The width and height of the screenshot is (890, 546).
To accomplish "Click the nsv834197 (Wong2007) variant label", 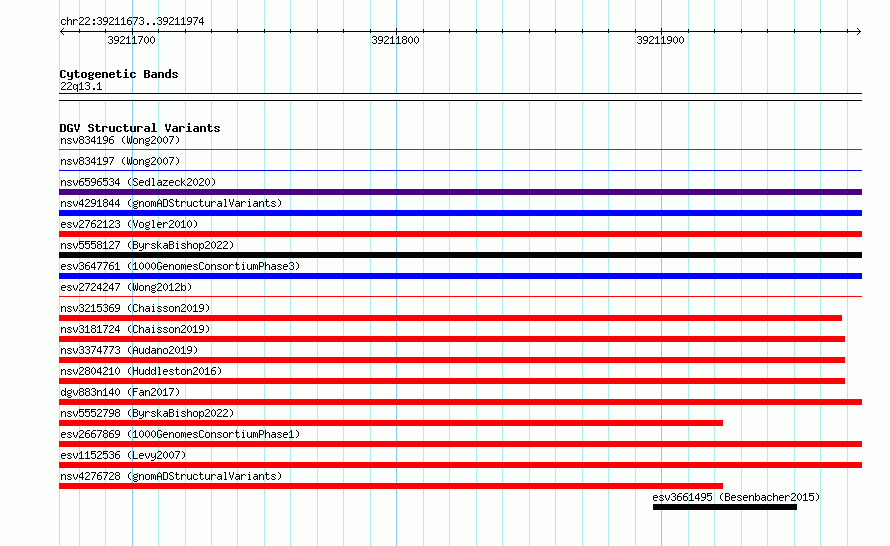I will [x=120, y=161].
